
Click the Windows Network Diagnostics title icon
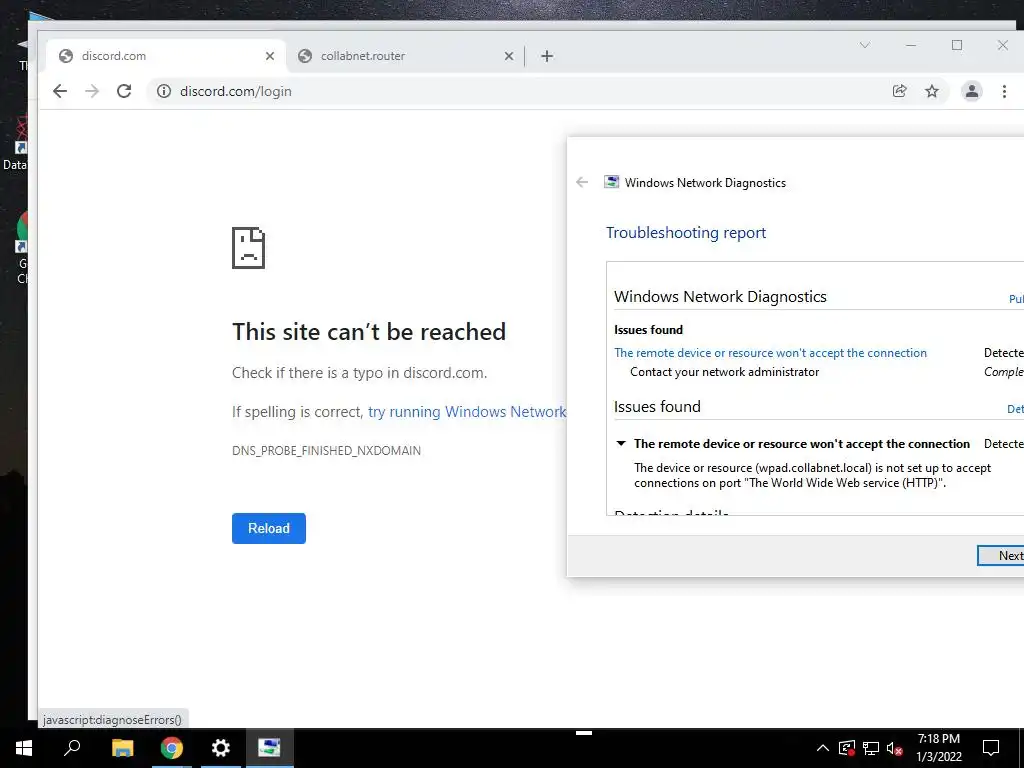click(x=611, y=182)
